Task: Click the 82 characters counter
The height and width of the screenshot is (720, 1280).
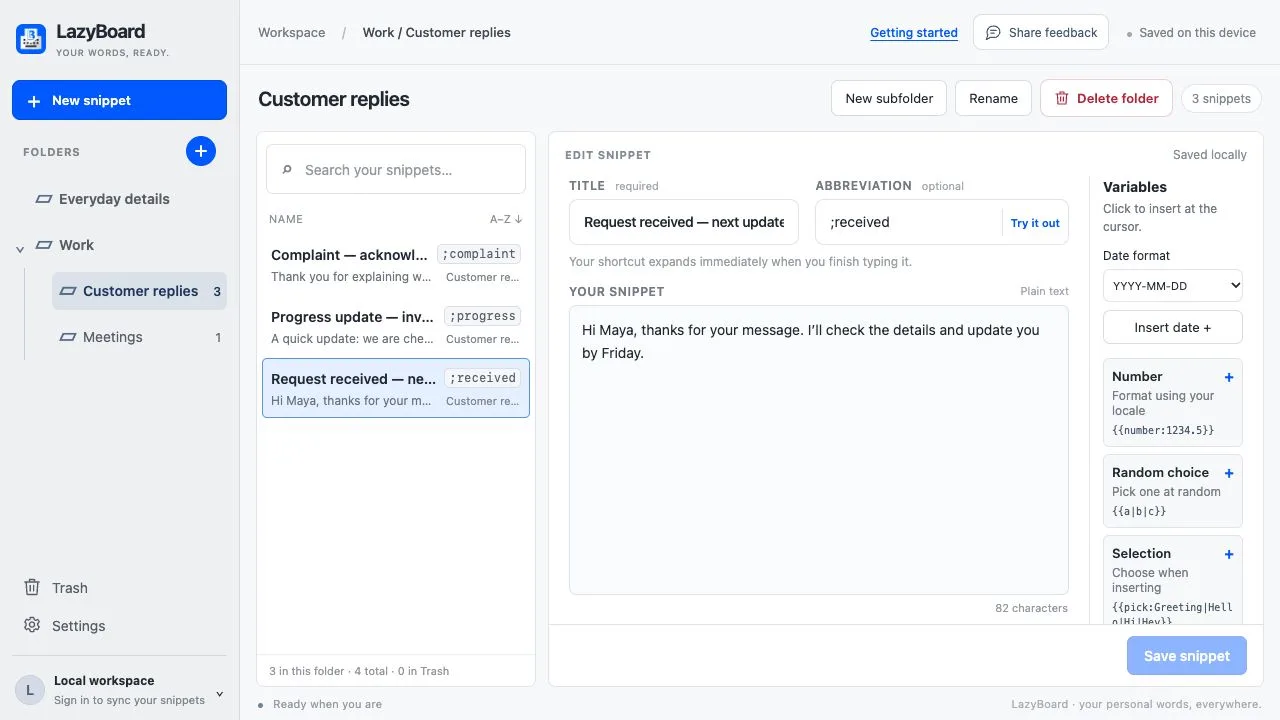Action: point(1031,608)
